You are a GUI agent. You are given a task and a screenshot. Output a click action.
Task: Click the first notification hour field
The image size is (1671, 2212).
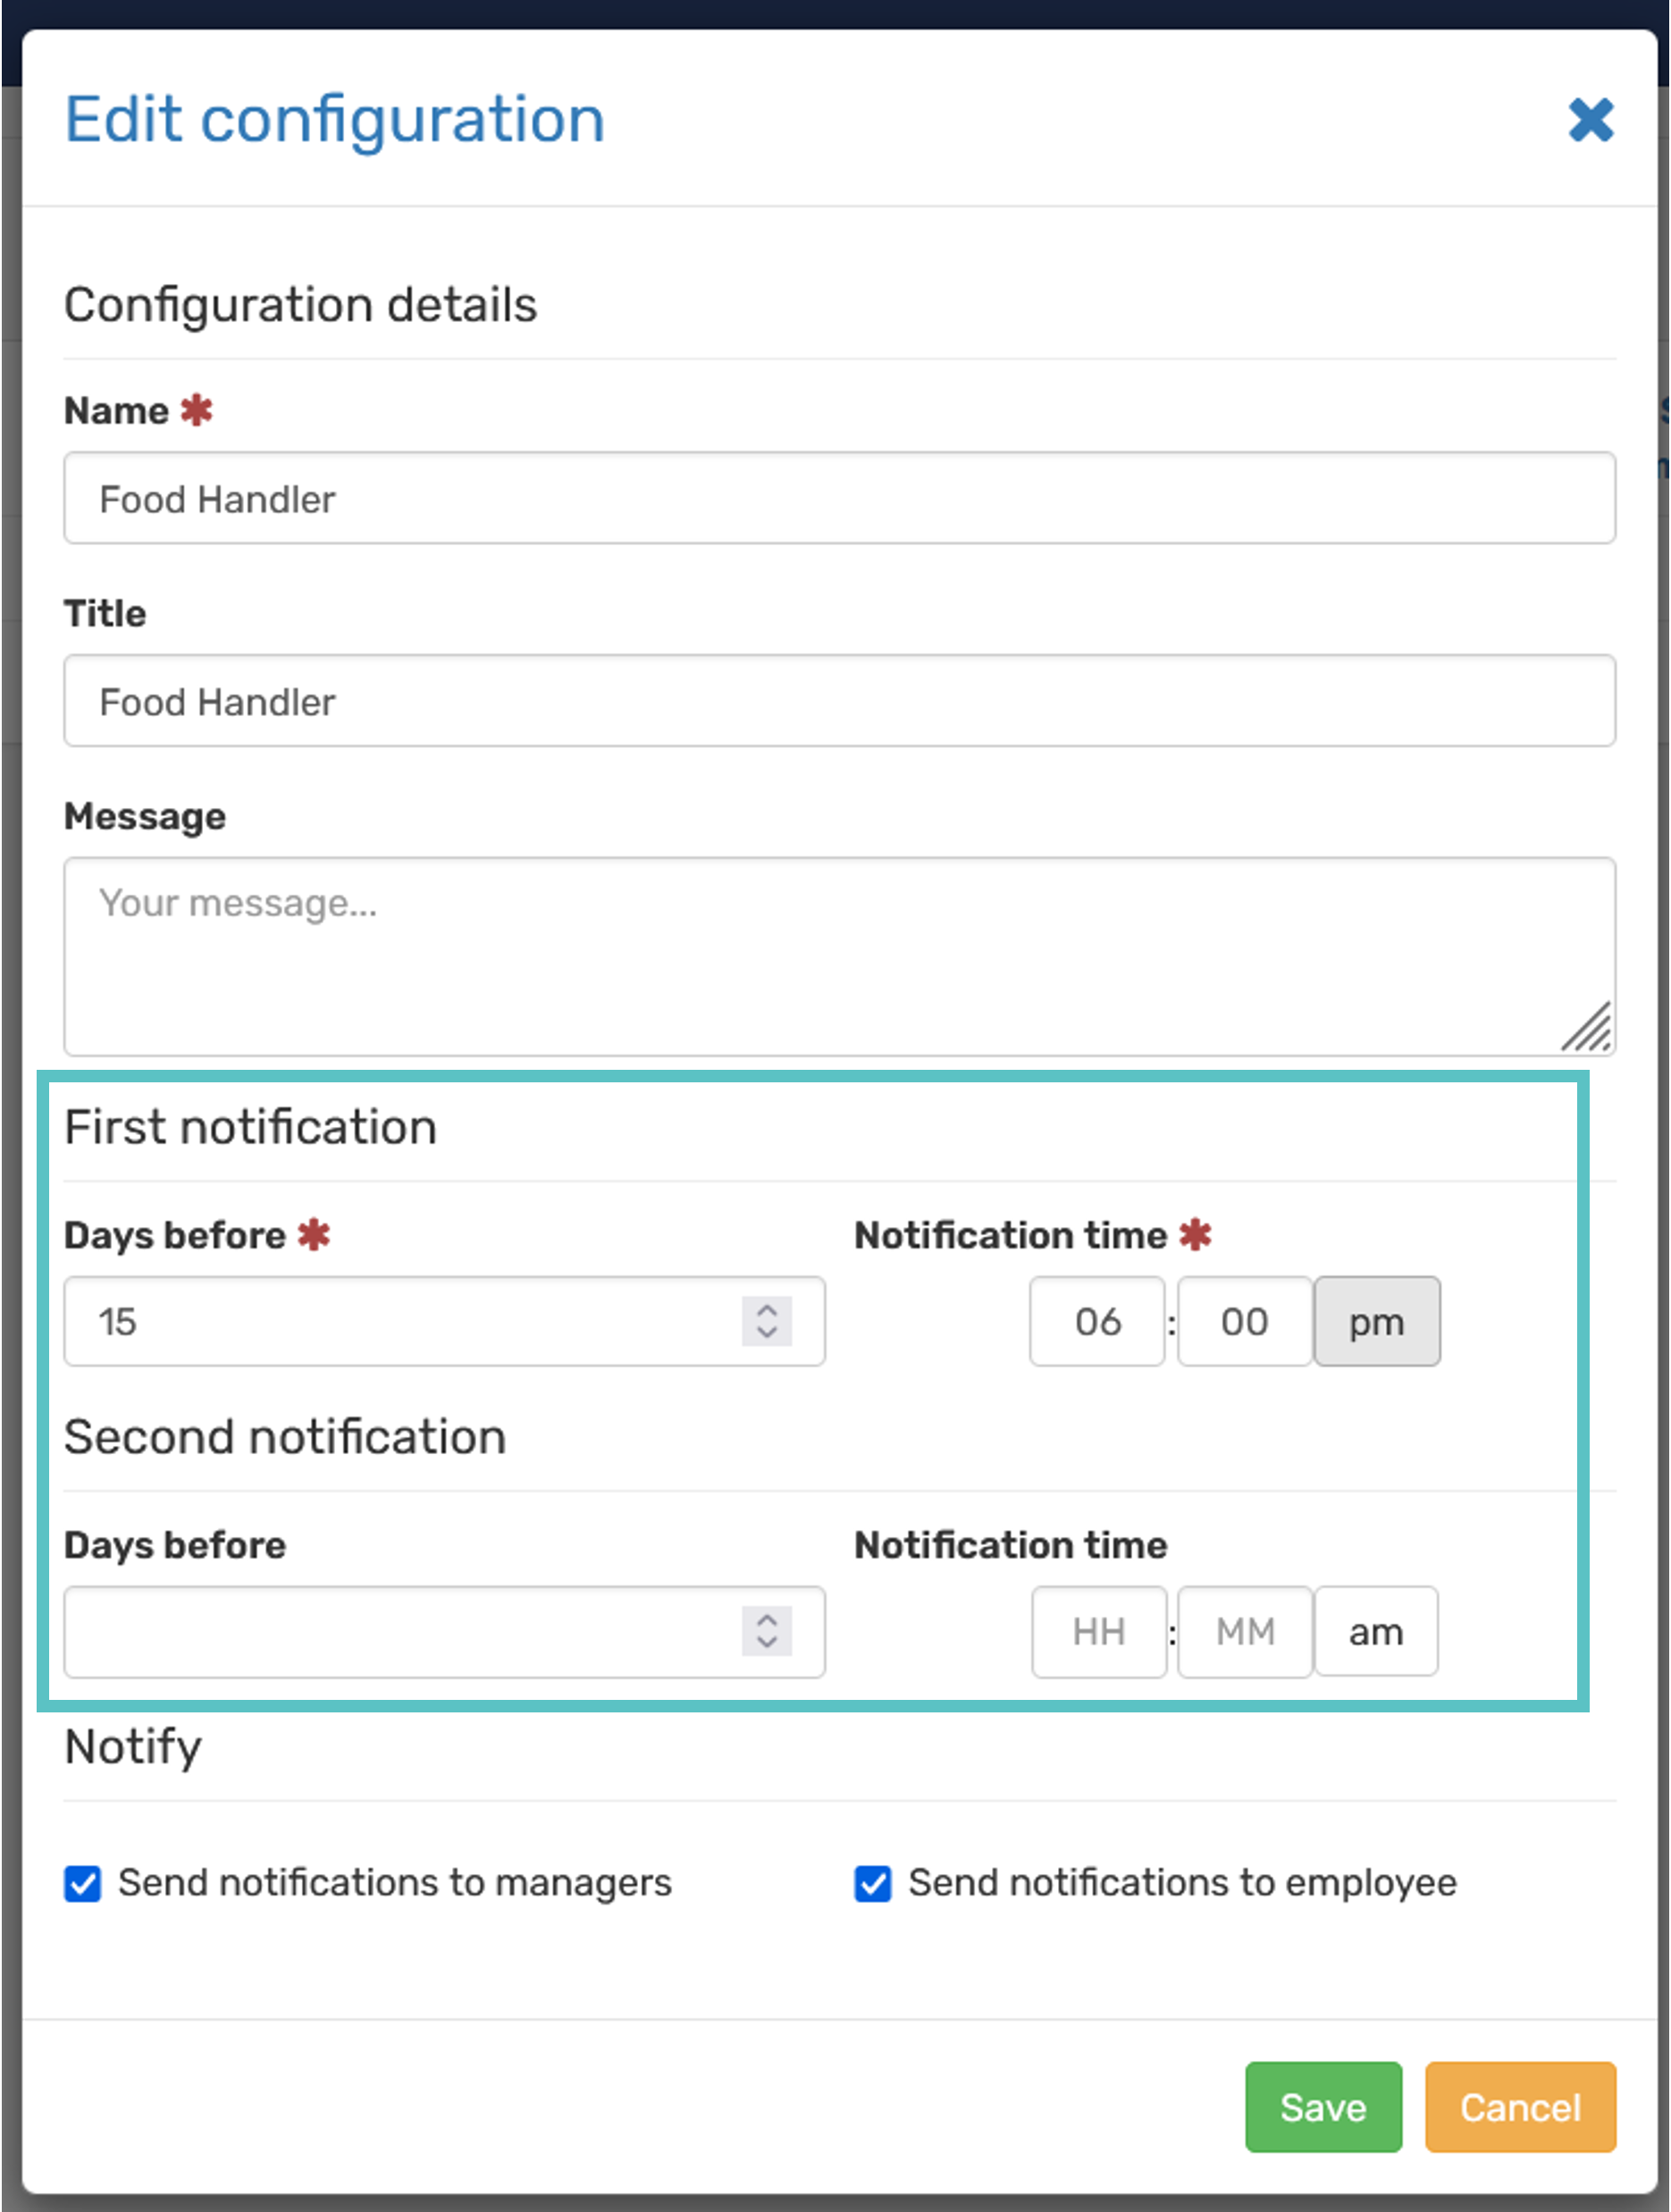pos(1097,1321)
